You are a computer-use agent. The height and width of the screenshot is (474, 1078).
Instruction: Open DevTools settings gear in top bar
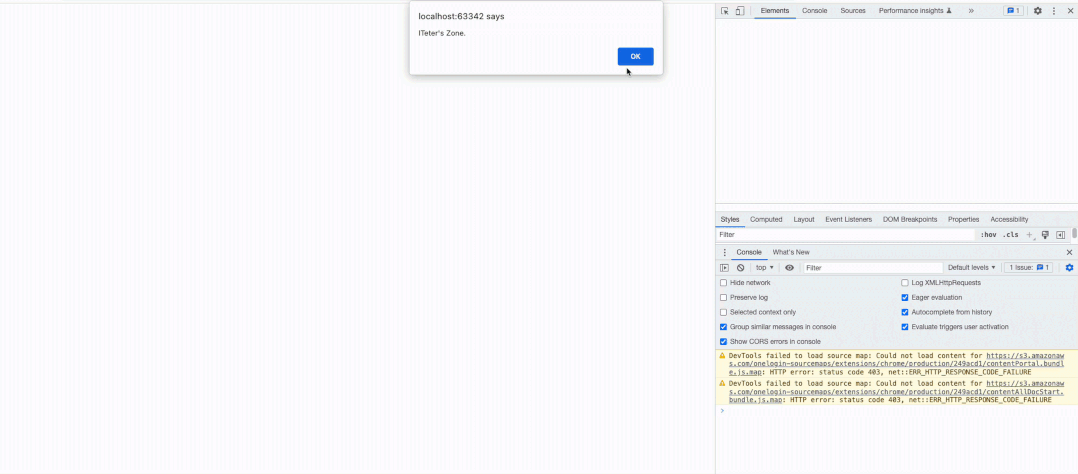coord(1037,11)
